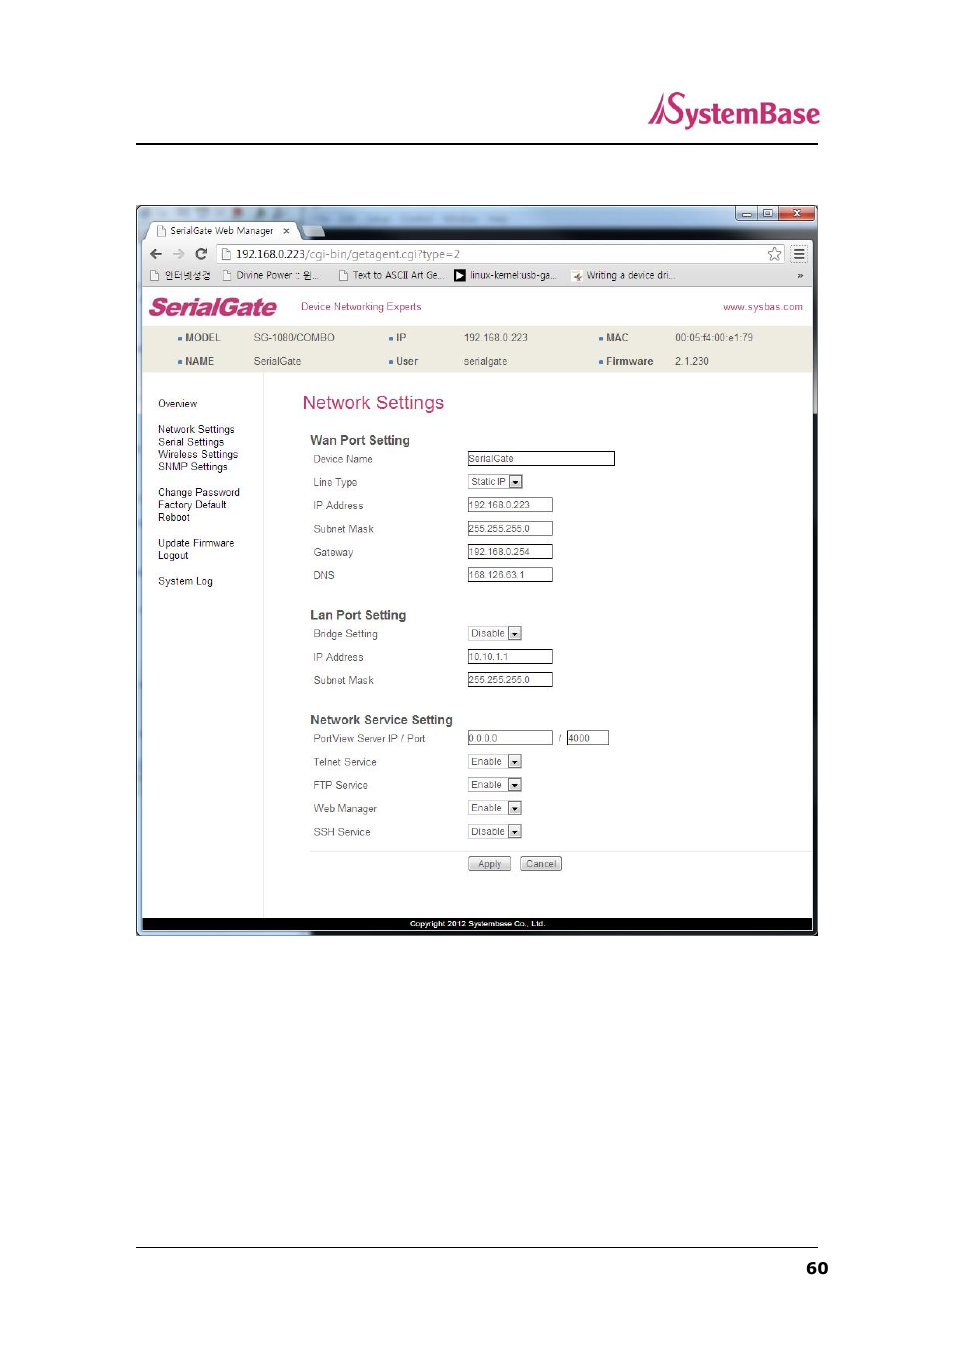Open the Bridge Setting dropdown
This screenshot has width=954, height=1350.
pyautogui.click(x=495, y=634)
